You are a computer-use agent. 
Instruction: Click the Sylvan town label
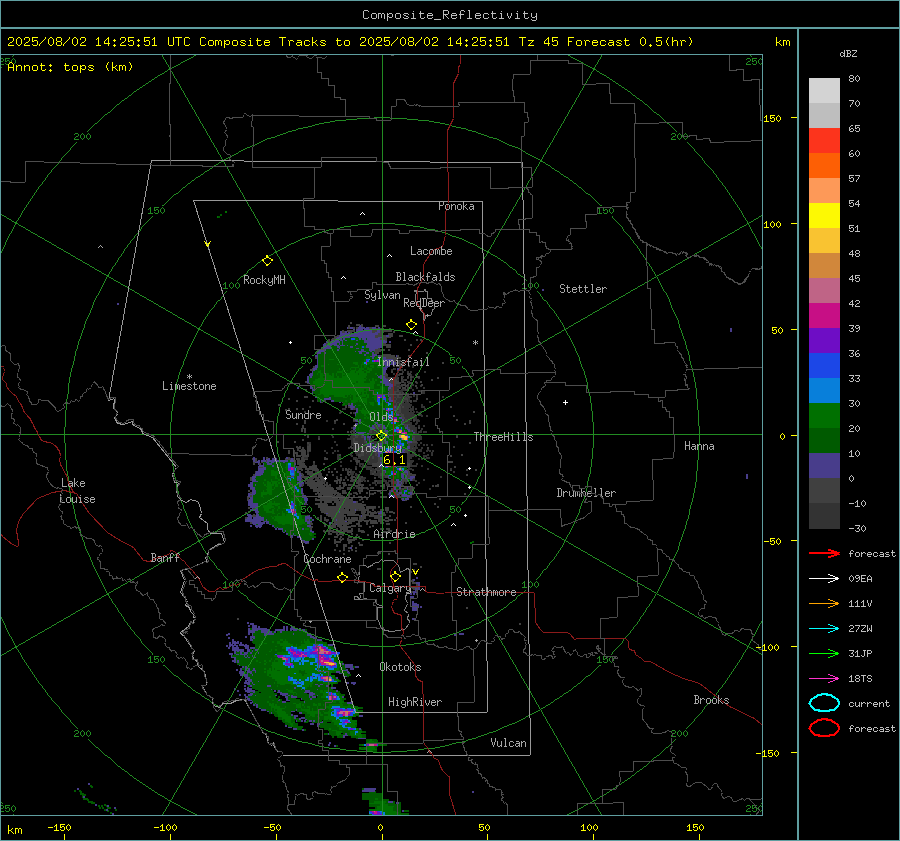(x=382, y=295)
